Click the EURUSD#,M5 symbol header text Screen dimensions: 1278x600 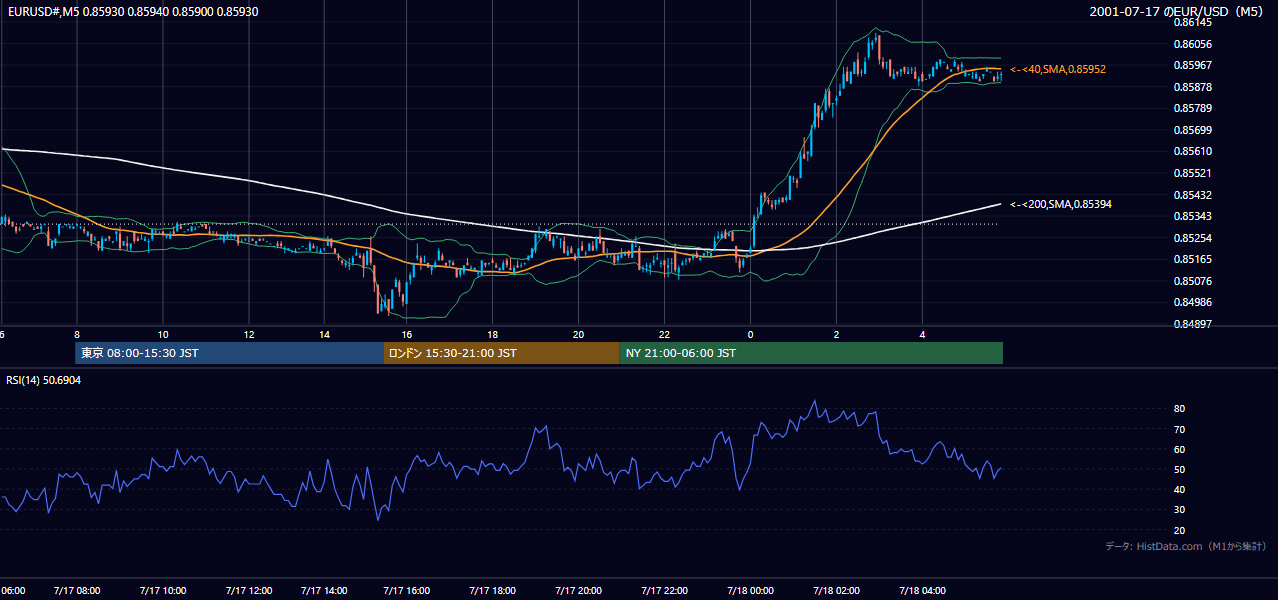tap(132, 11)
